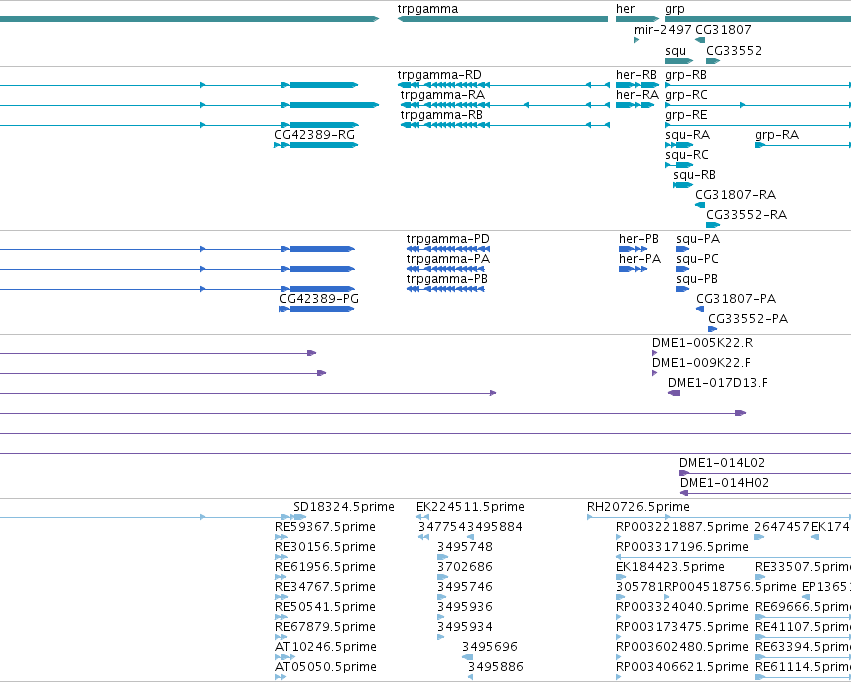Select the EK224511.5prime EST
Viewport: 851px width, 682px height.
(422, 518)
